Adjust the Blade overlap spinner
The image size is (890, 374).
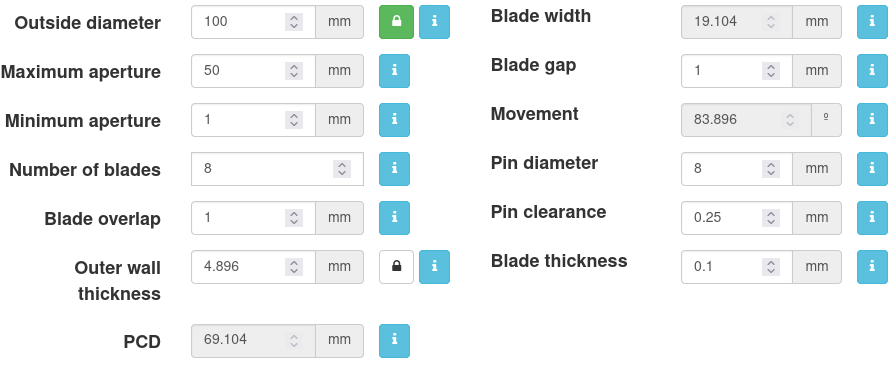(x=293, y=218)
